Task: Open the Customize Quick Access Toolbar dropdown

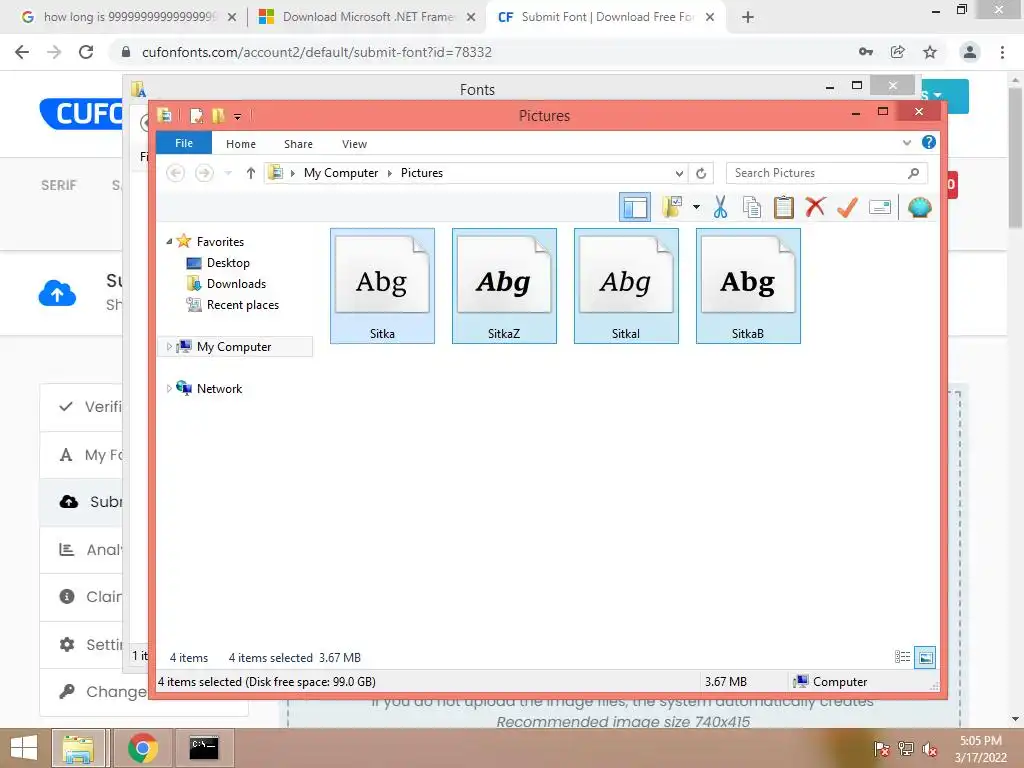Action: 238,116
